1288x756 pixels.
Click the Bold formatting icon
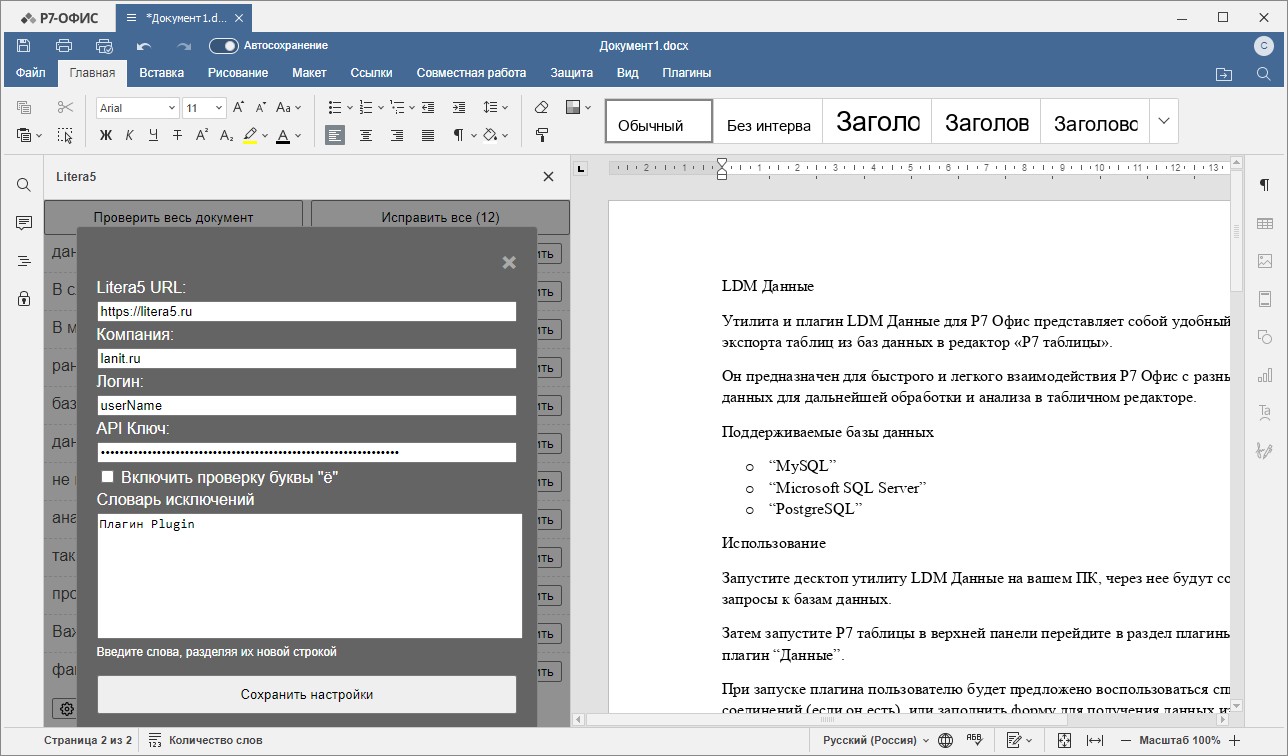pos(106,135)
